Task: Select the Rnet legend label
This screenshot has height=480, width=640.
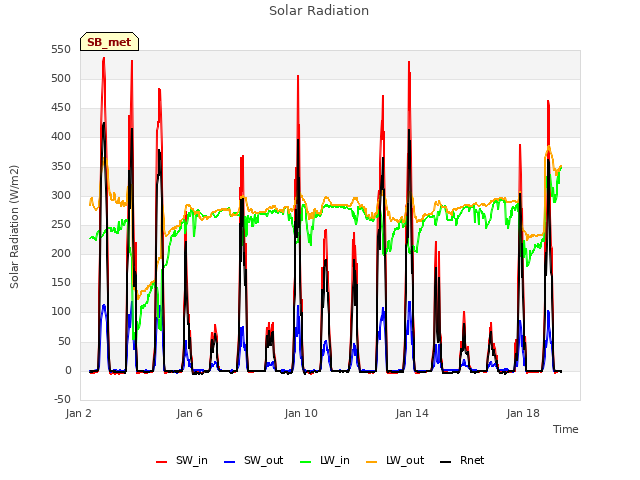Action: click(472, 460)
